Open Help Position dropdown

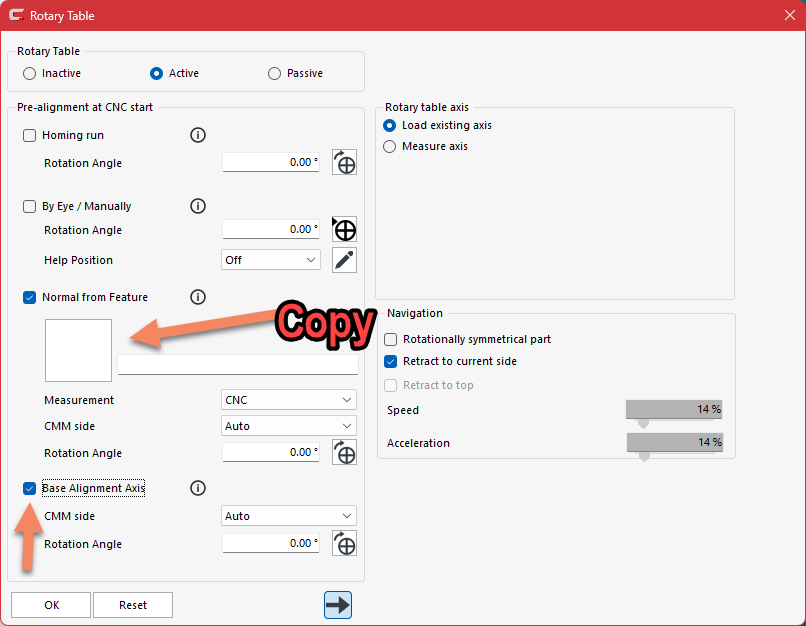point(271,260)
